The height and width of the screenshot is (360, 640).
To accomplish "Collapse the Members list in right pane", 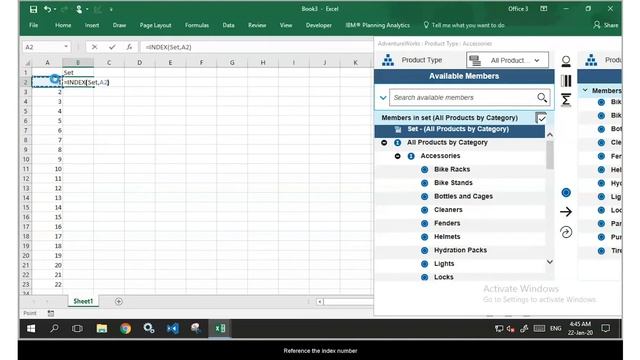I will (585, 90).
